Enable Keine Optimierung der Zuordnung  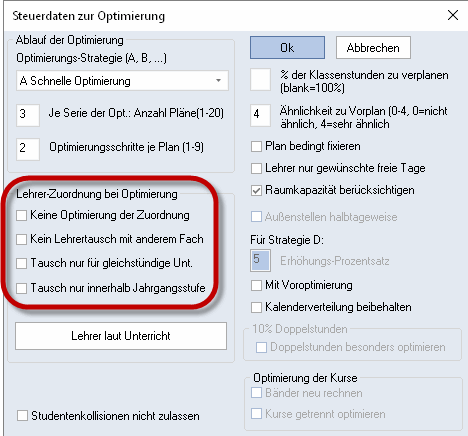click(22, 215)
